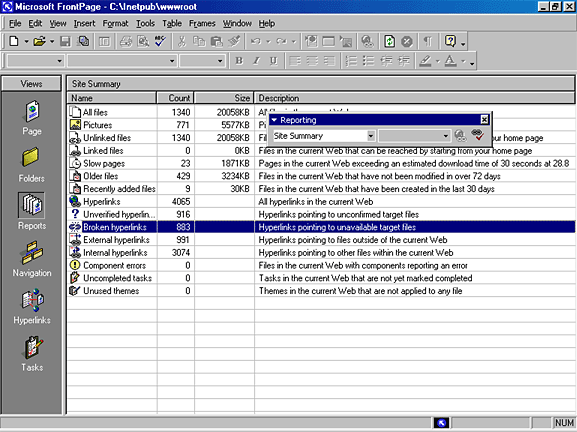Toggle Center alignment formatting
This screenshot has height=432, width=577.
(312, 61)
